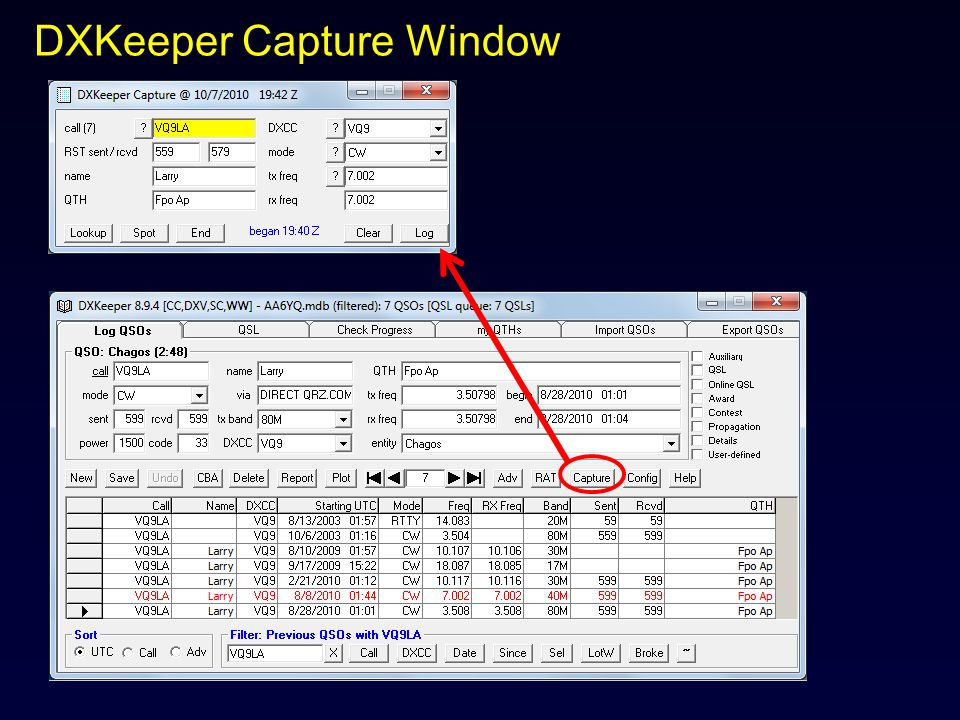Click the Spot button in Capture window

coord(144,233)
